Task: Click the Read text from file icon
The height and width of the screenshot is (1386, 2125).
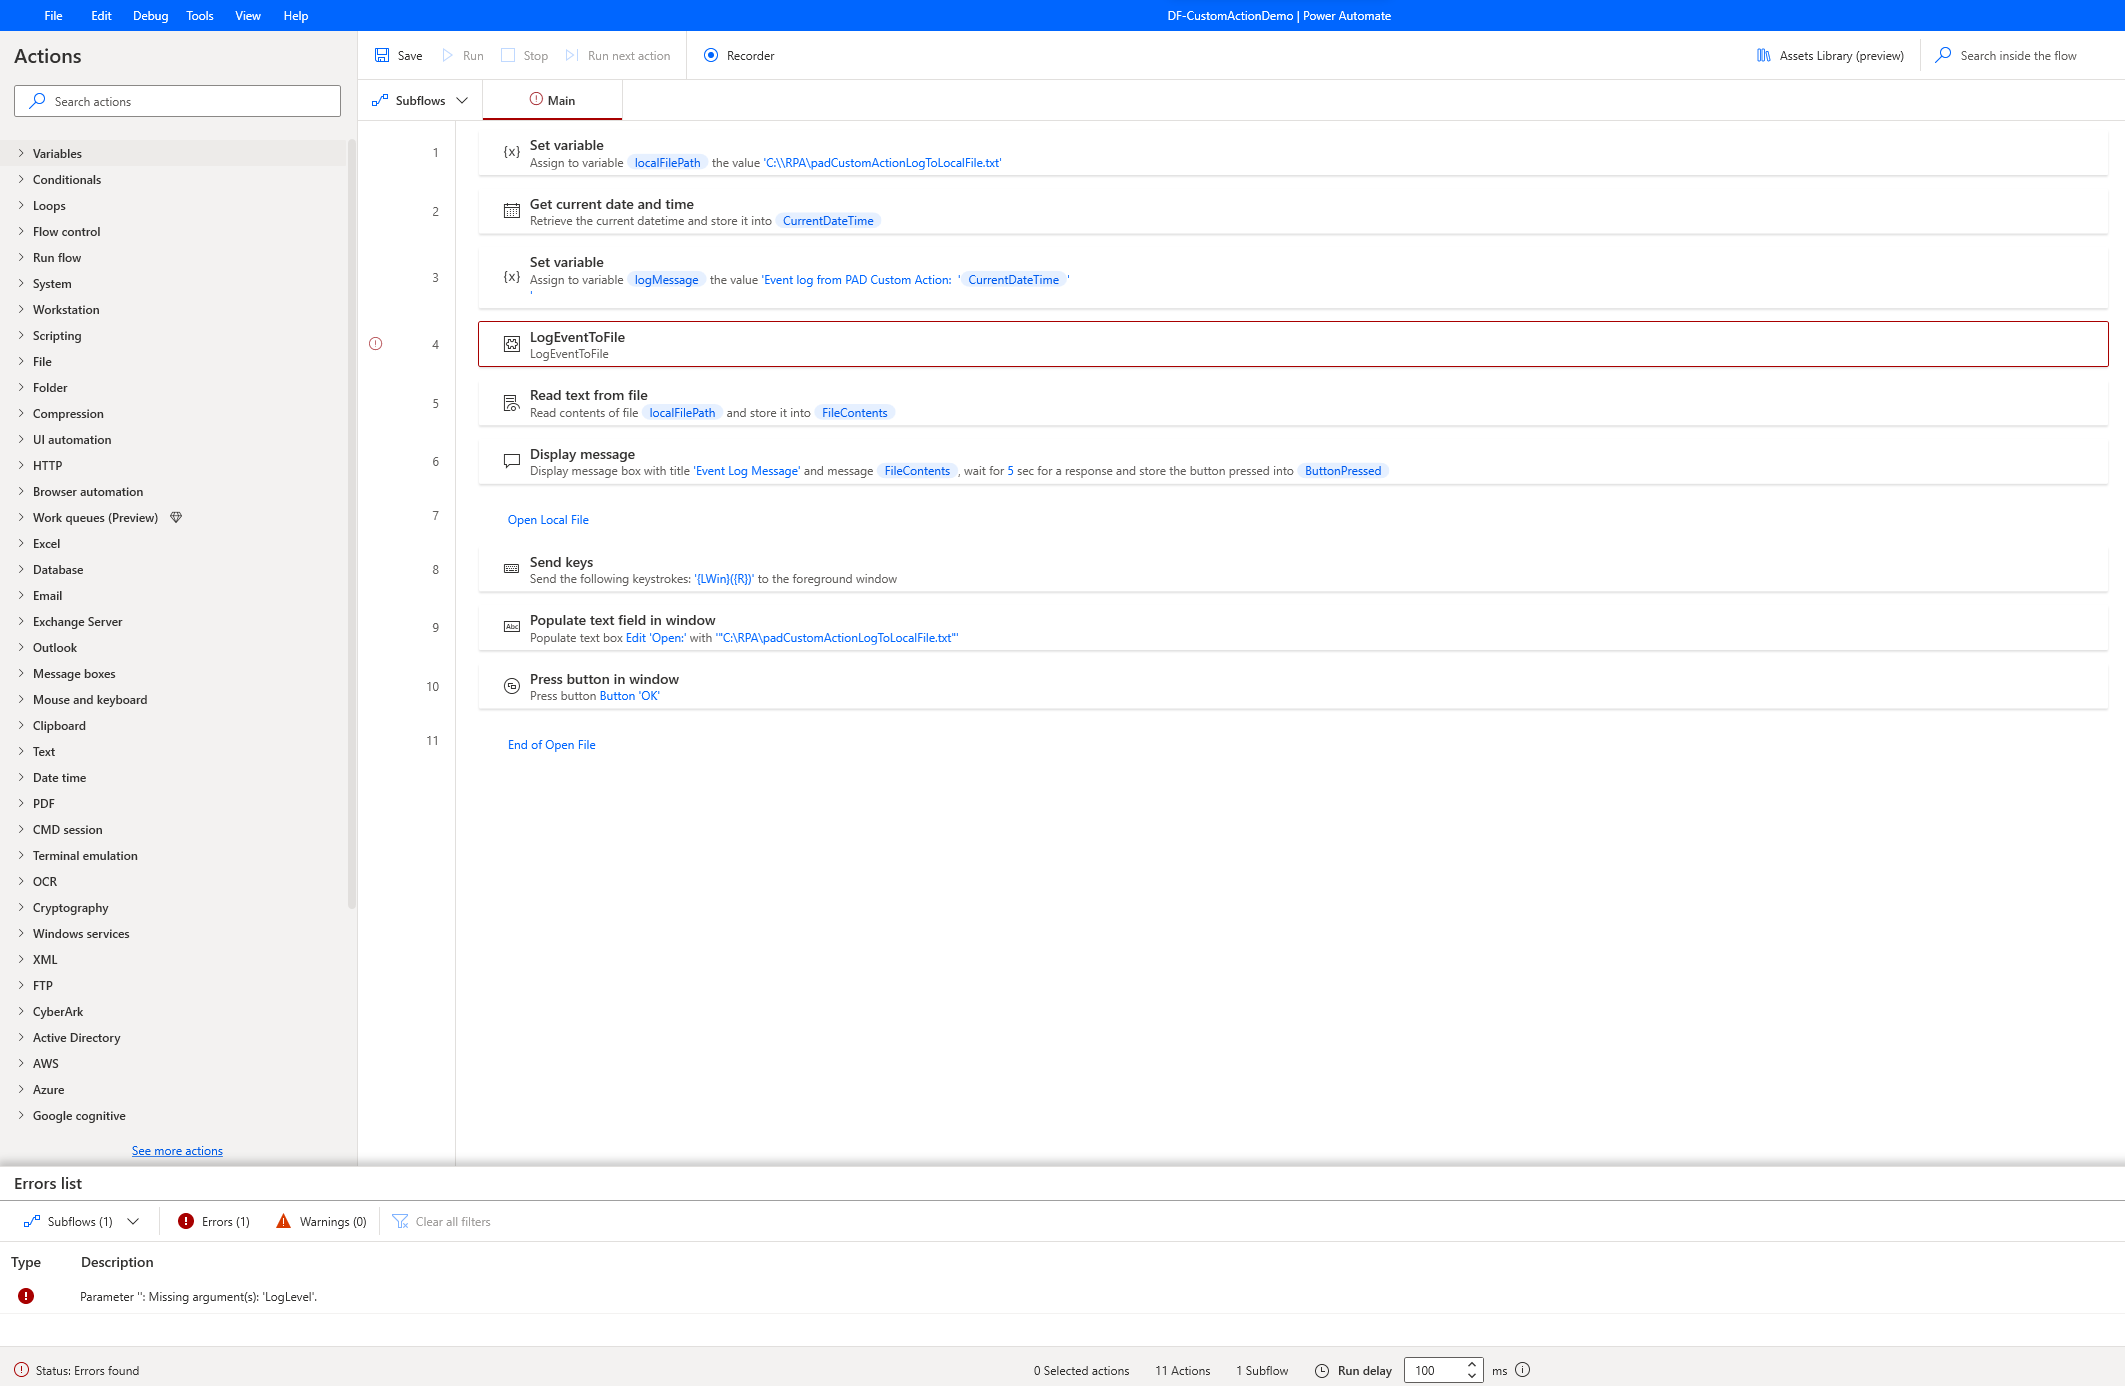Action: click(x=511, y=403)
